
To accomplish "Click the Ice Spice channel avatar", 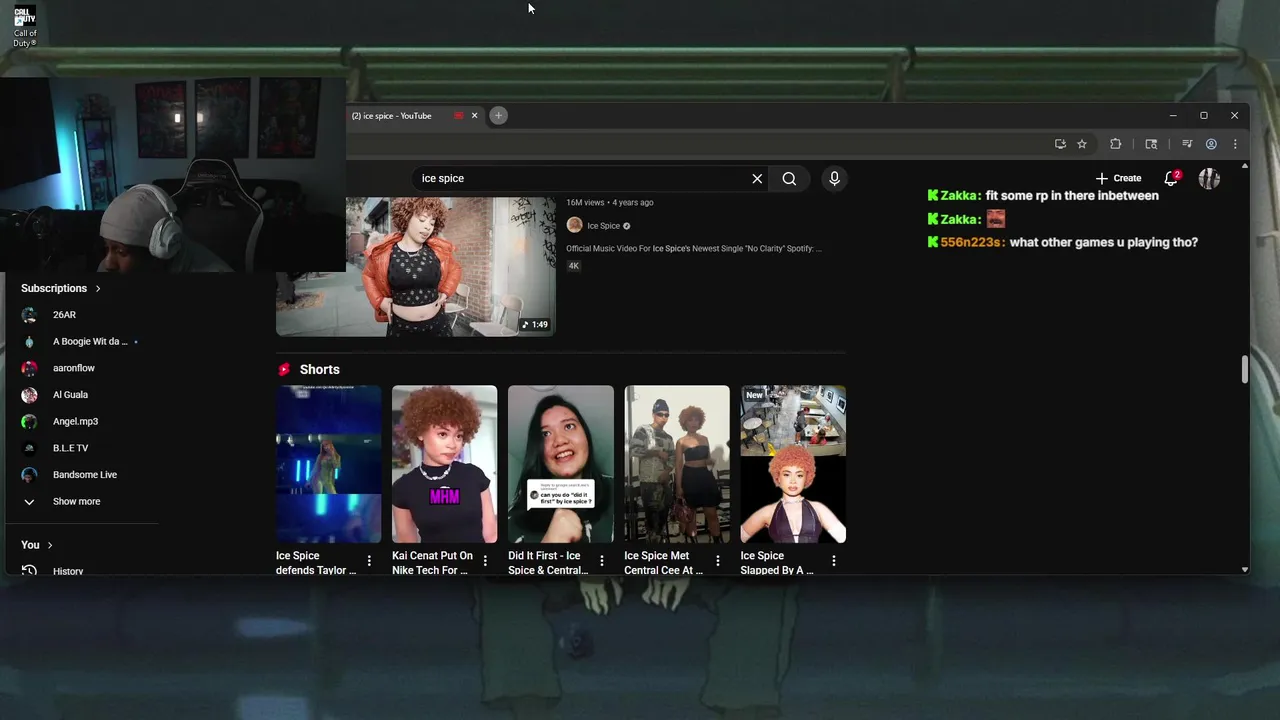I will [574, 225].
